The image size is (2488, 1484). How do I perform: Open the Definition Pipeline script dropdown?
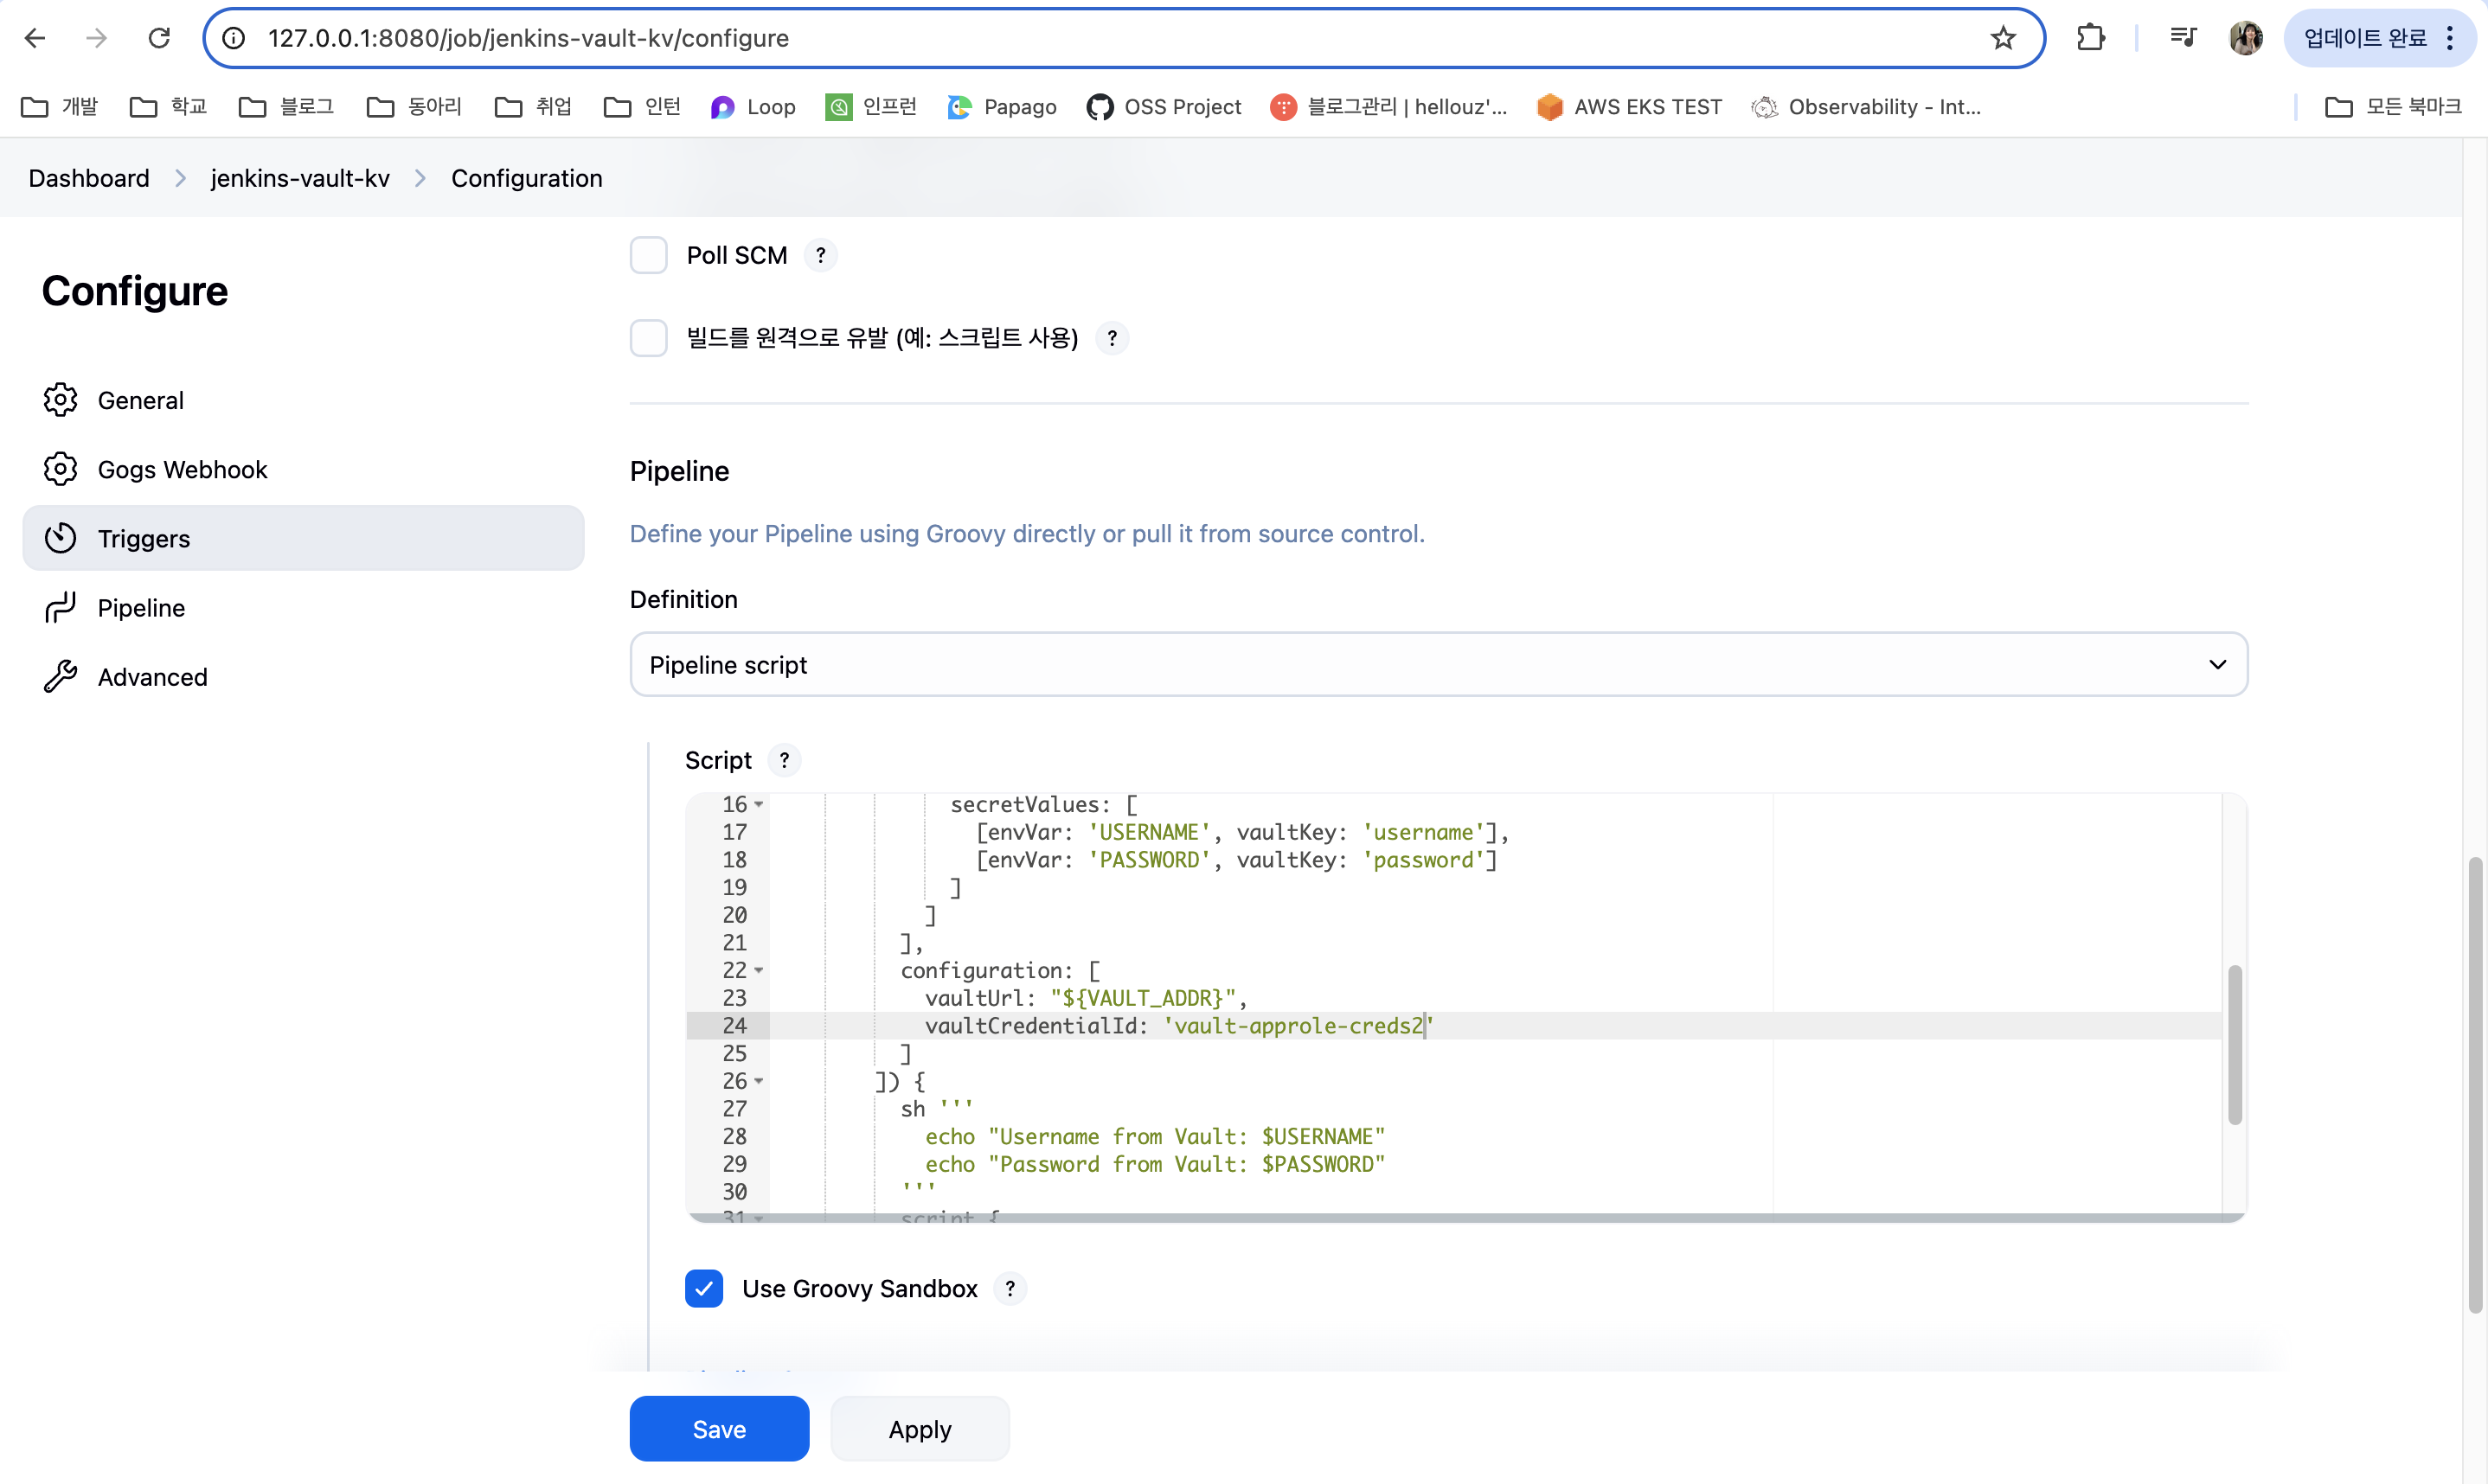tap(1438, 665)
